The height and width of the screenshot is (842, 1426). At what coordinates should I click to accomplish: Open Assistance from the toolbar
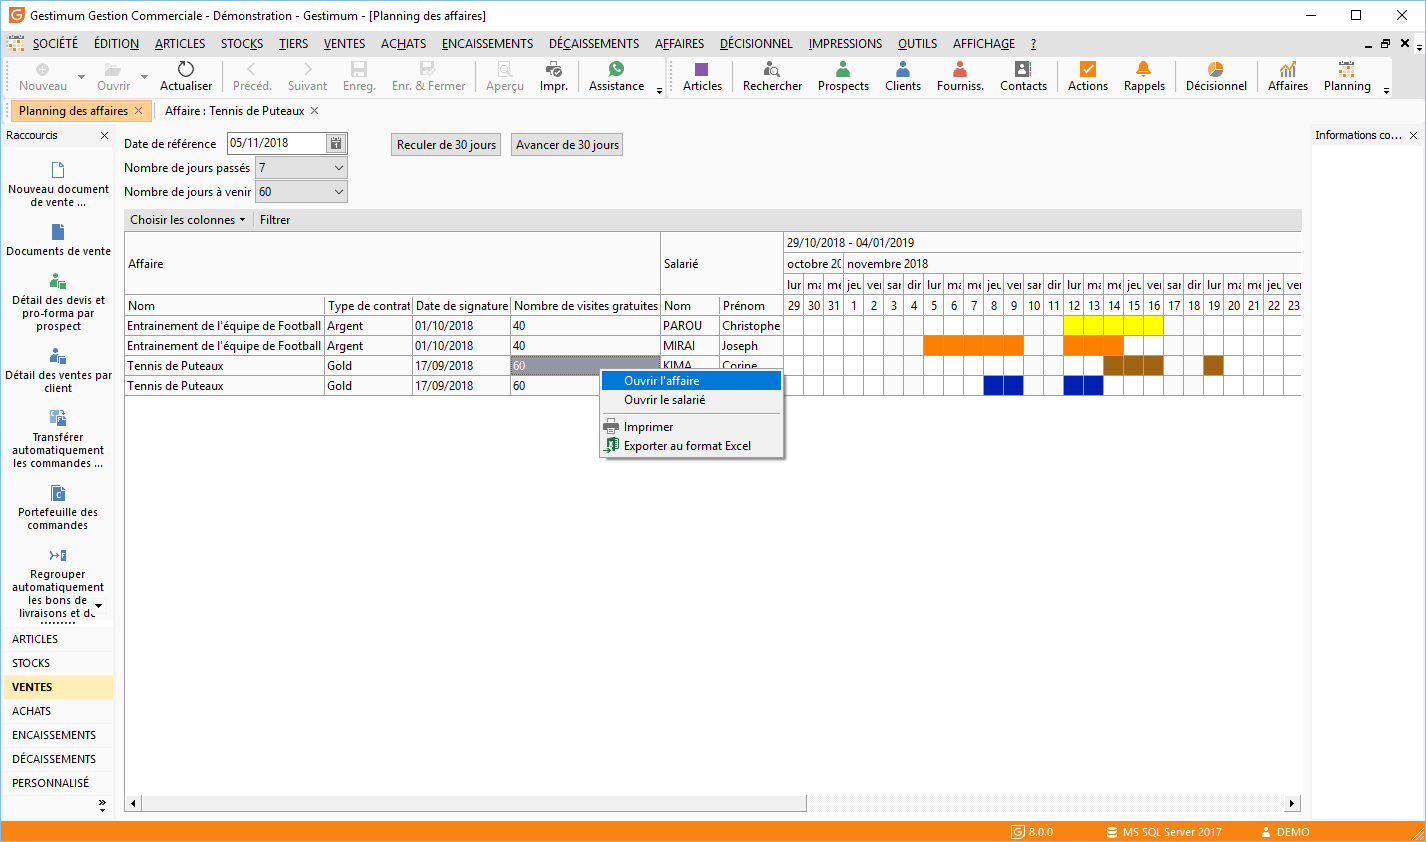616,76
